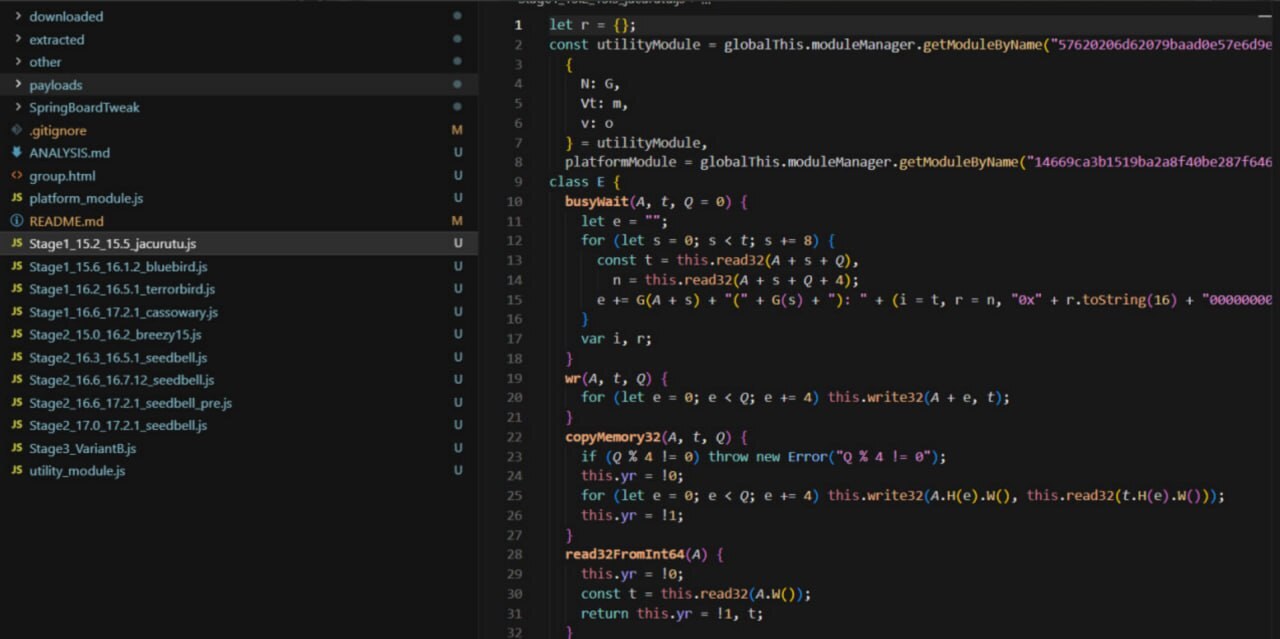Image resolution: width=1280 pixels, height=639 pixels.
Task: Click the JS icon of Stage2_15.0_16.2_breezy15.js
Action: click(x=16, y=335)
